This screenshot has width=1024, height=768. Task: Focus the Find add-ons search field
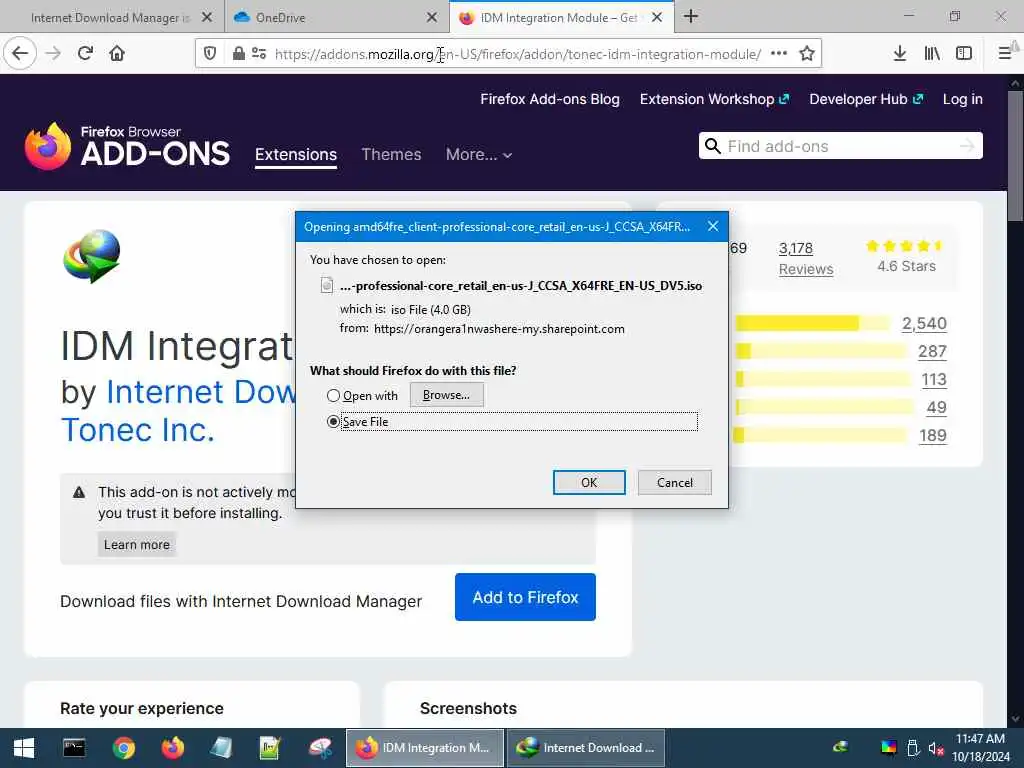pos(840,146)
